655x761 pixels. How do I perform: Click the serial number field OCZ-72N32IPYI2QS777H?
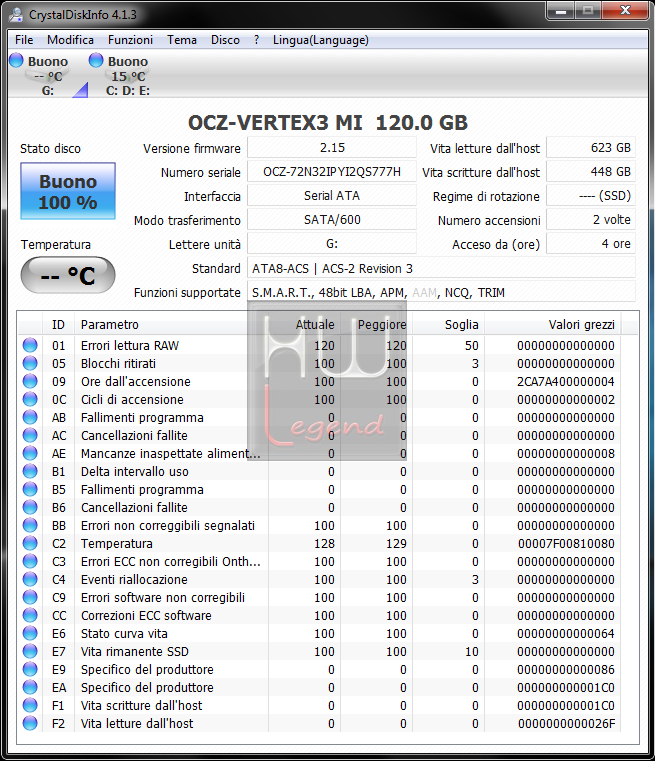point(332,172)
